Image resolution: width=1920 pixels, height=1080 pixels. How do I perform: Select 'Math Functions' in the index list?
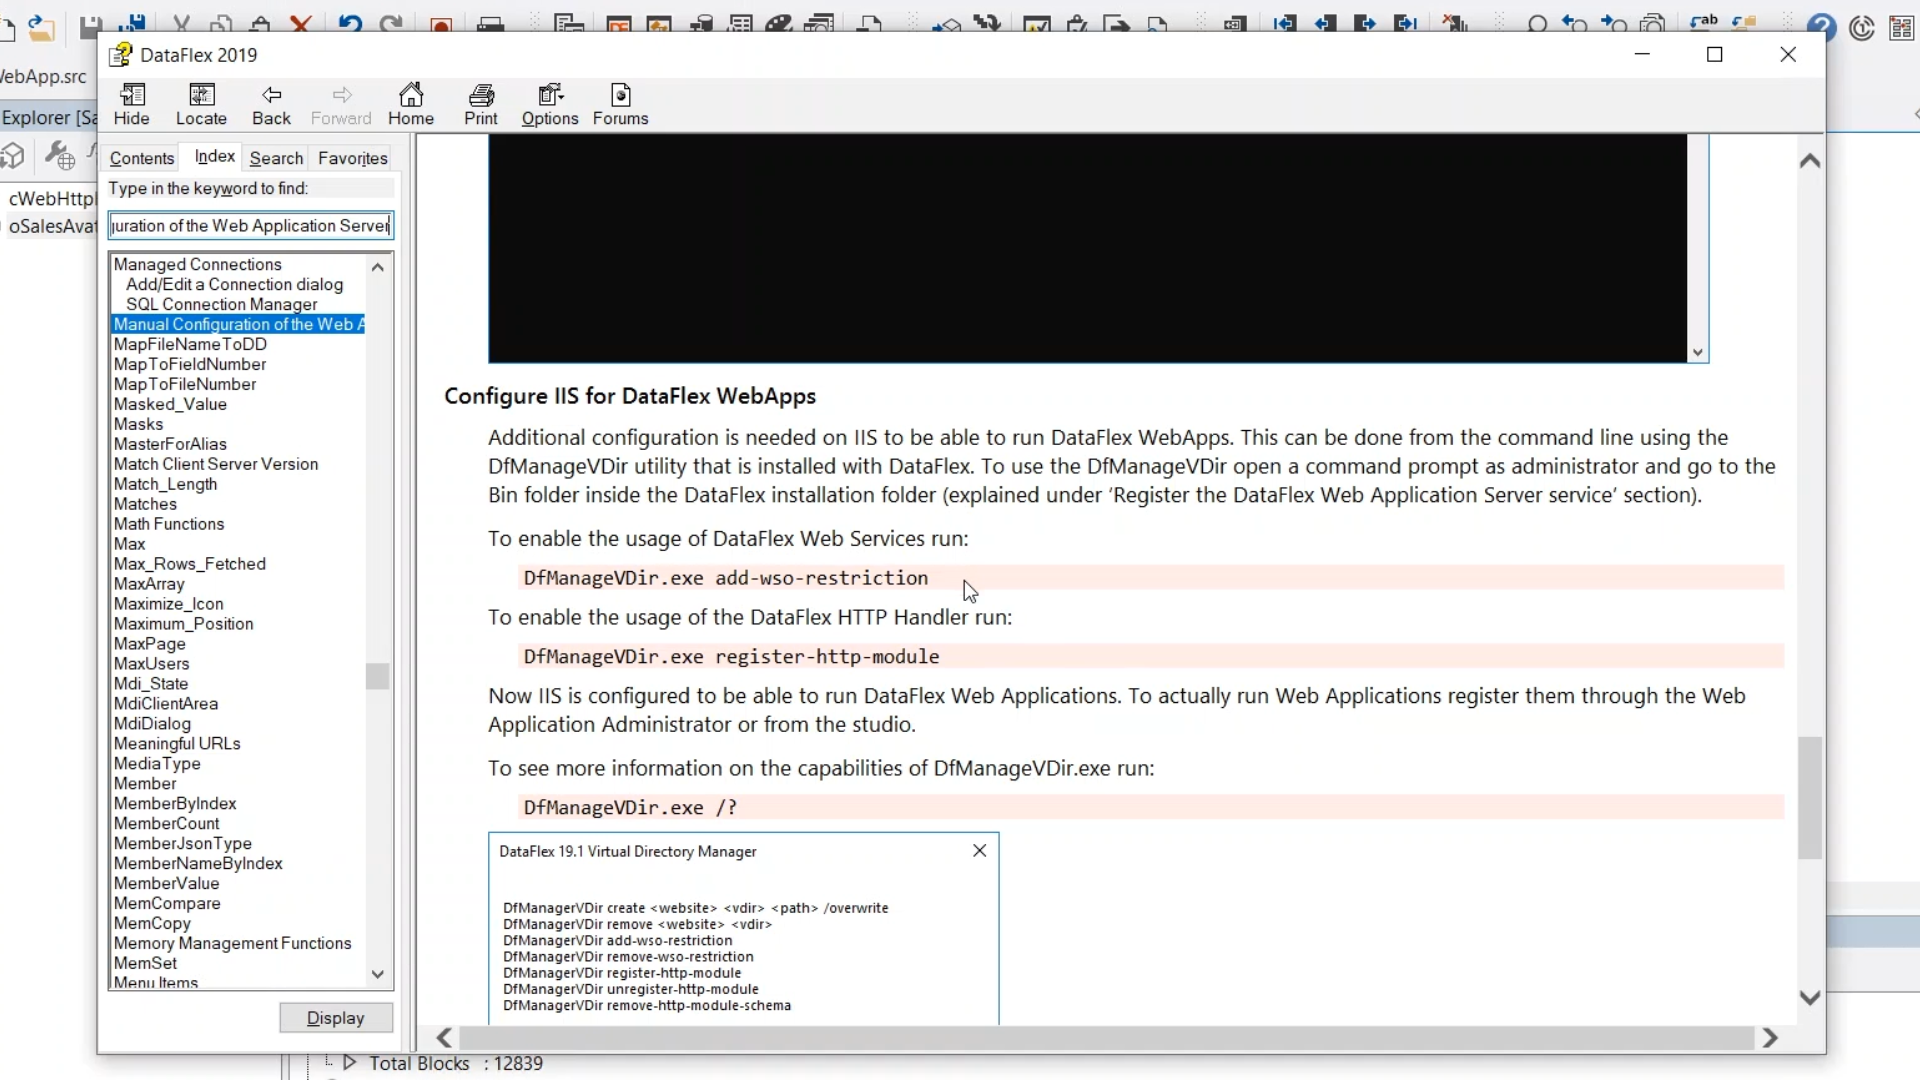pos(169,524)
